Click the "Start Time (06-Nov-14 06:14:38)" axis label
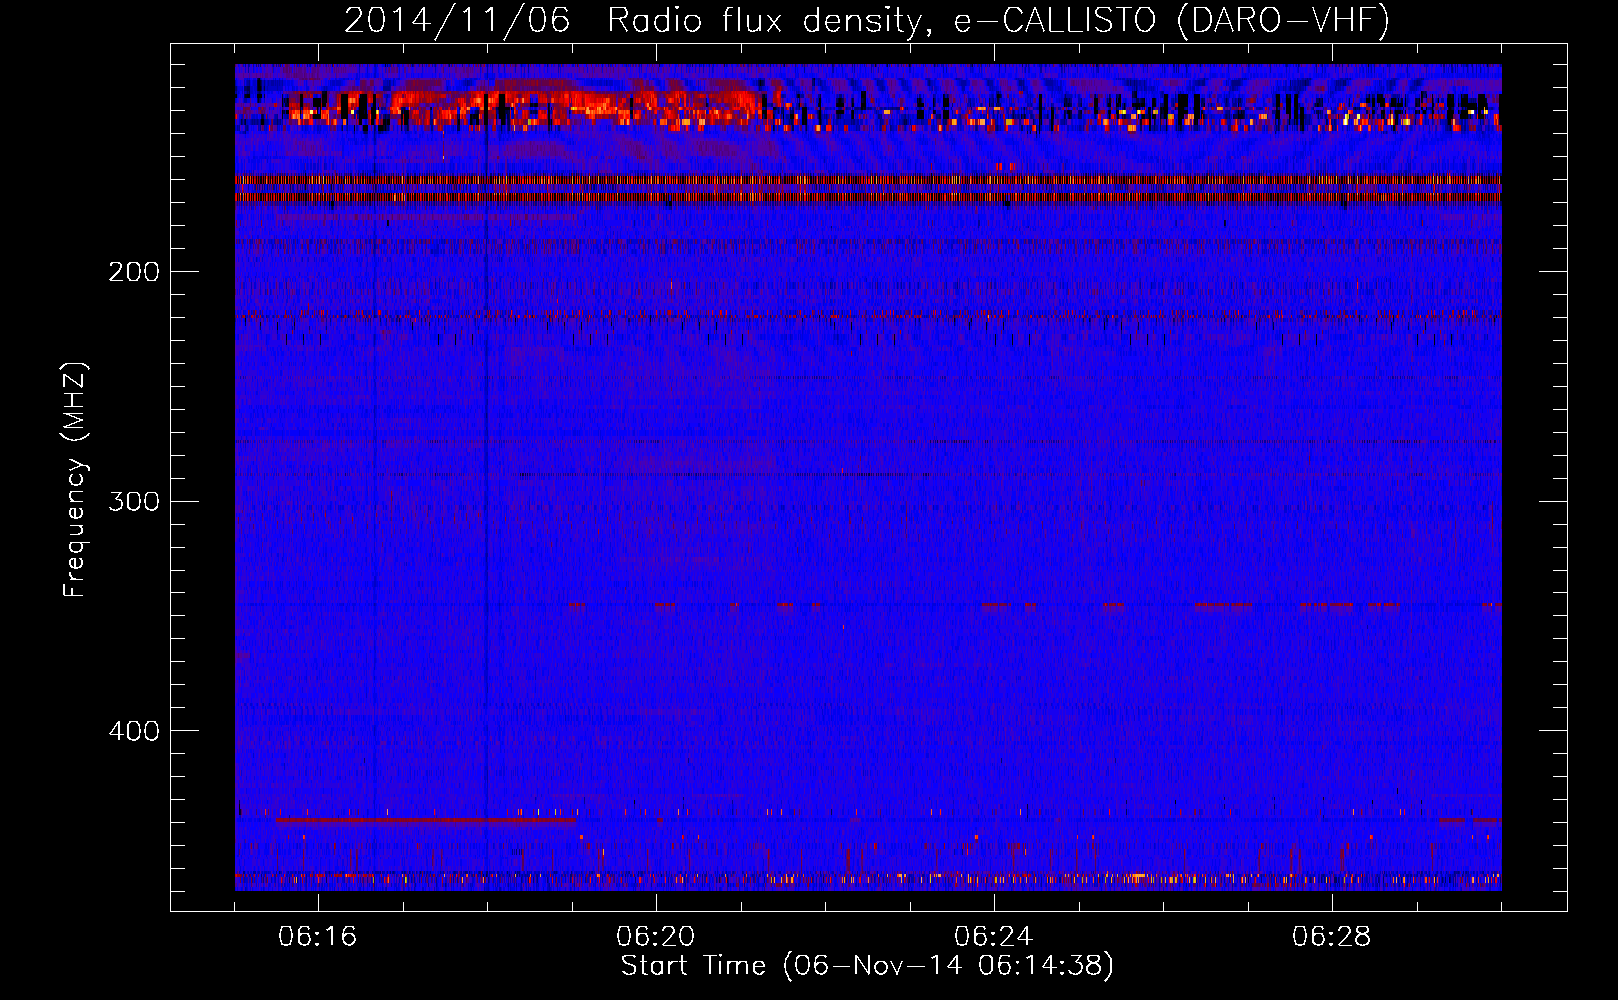This screenshot has height=1000, width=1618. [x=867, y=966]
